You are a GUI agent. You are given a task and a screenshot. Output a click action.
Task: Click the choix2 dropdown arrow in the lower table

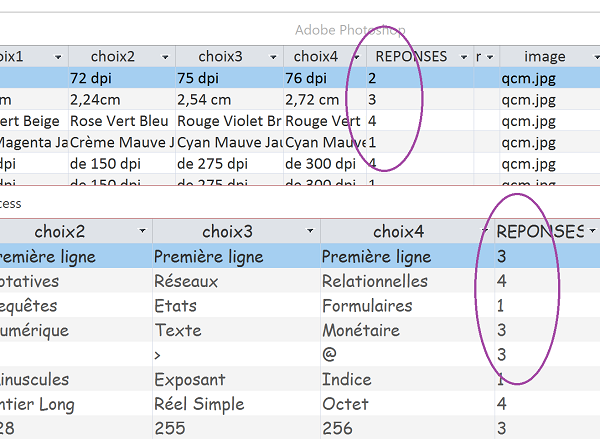pyautogui.click(x=141, y=232)
